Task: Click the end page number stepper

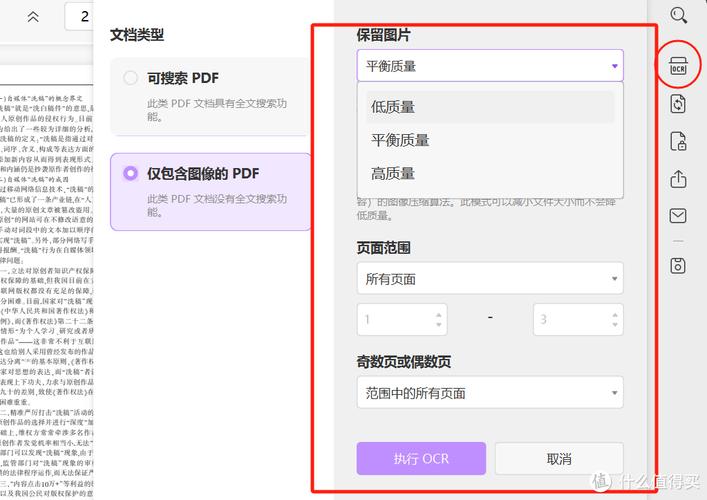Action: (x=611, y=319)
